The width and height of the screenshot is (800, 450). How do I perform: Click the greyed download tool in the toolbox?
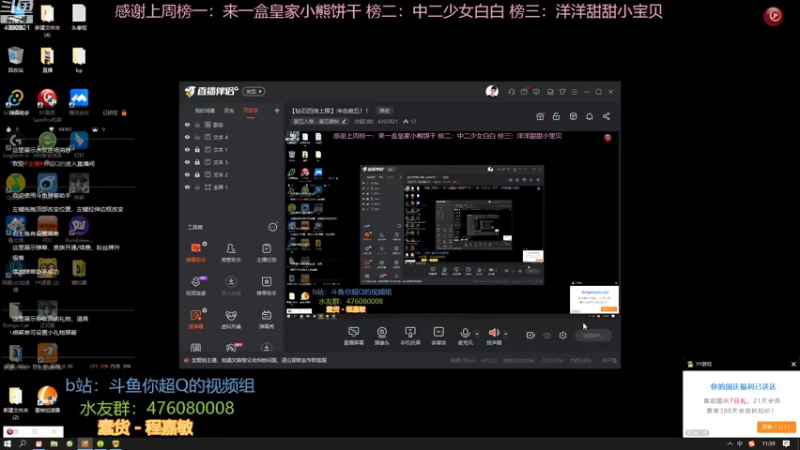tap(231, 285)
